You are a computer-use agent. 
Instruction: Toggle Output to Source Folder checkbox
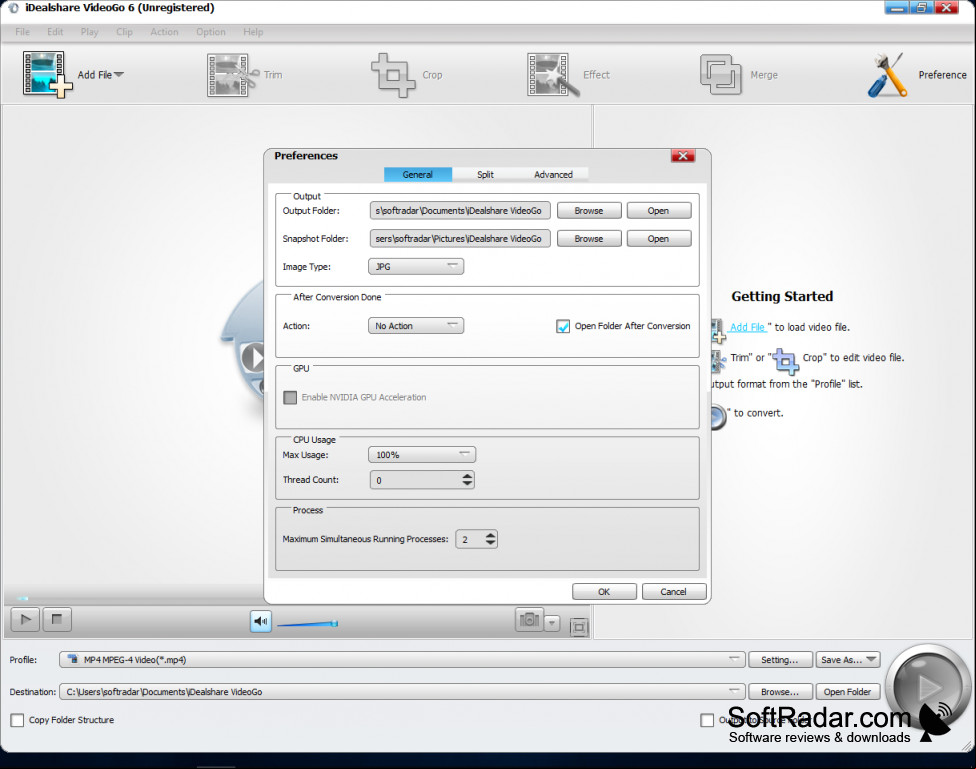[707, 720]
